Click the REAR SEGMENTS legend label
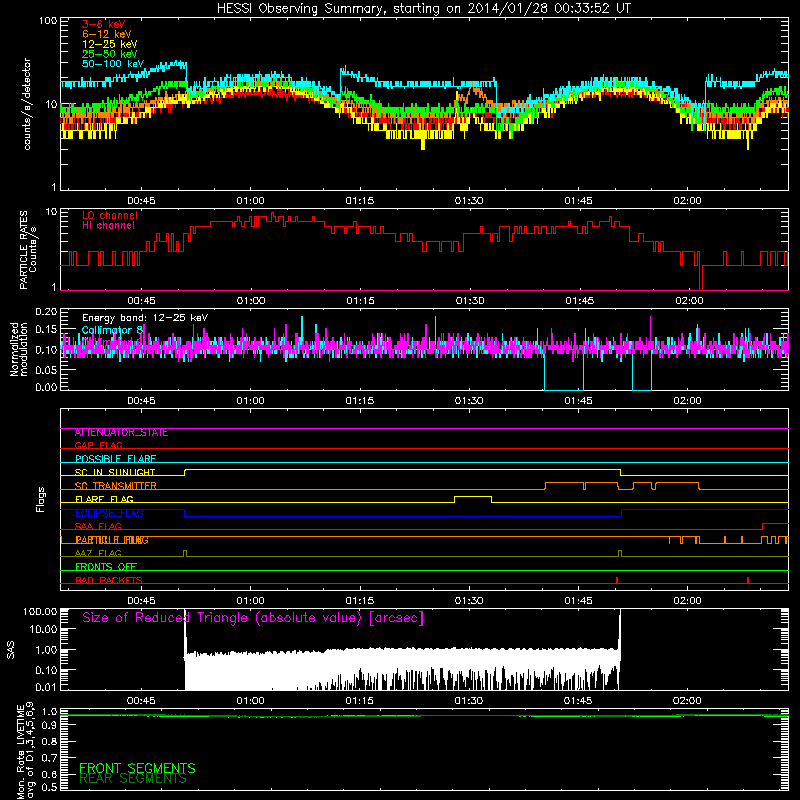The width and height of the screenshot is (800, 800). [133, 779]
